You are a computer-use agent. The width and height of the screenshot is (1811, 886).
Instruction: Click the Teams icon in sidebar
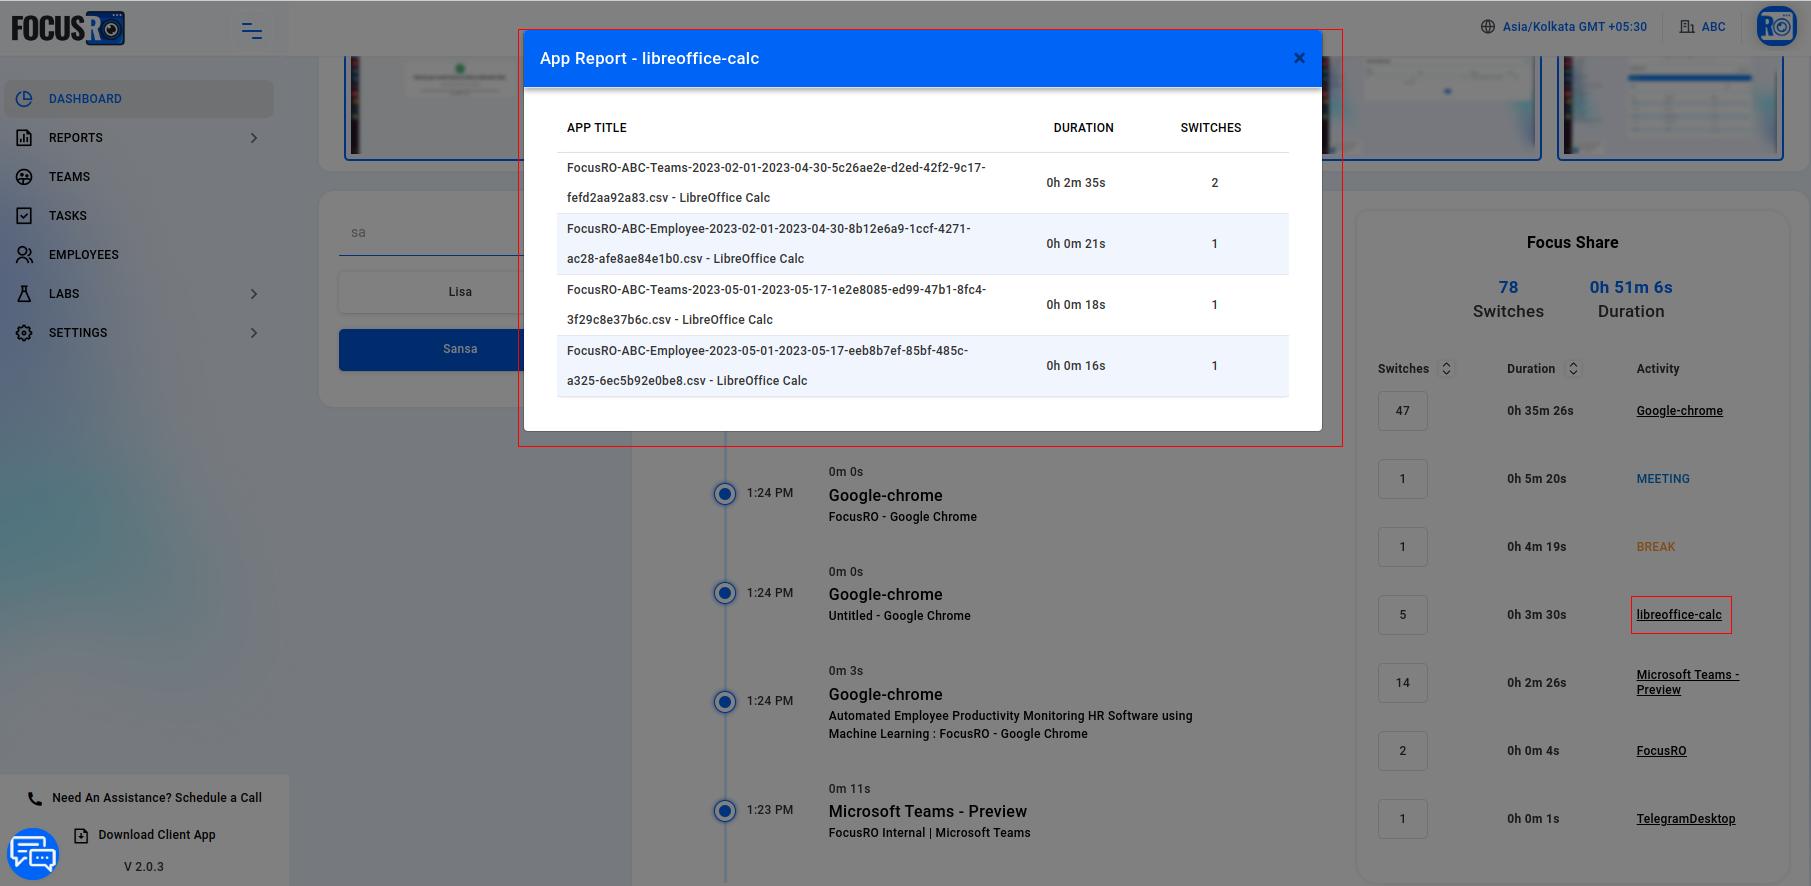pos(25,177)
